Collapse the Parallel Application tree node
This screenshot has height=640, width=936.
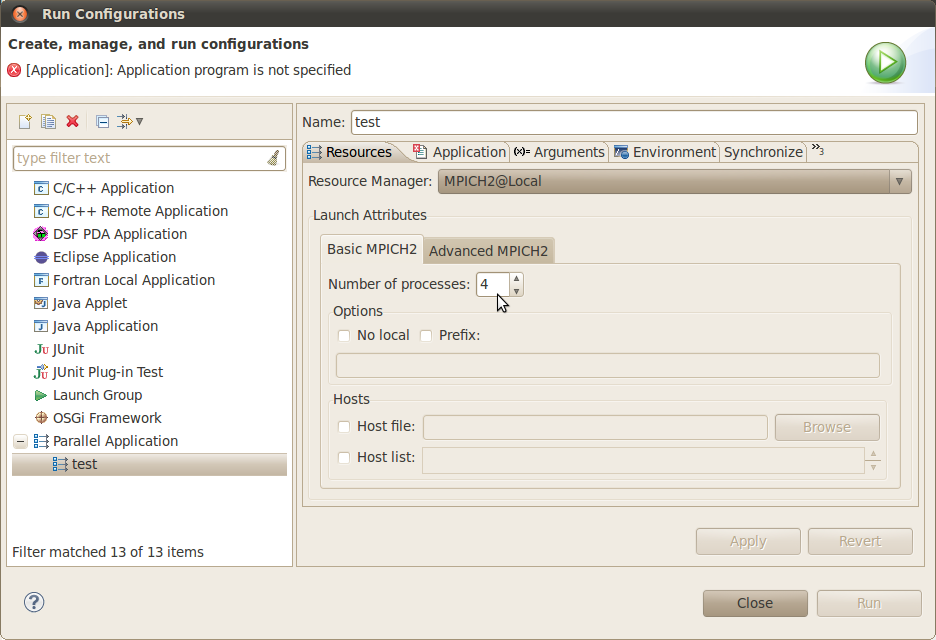20,441
